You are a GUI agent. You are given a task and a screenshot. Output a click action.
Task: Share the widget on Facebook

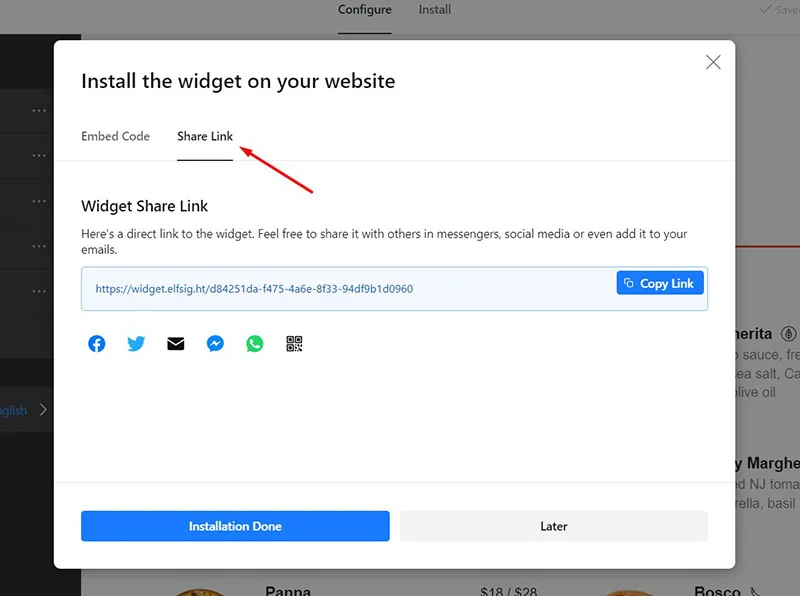click(97, 344)
